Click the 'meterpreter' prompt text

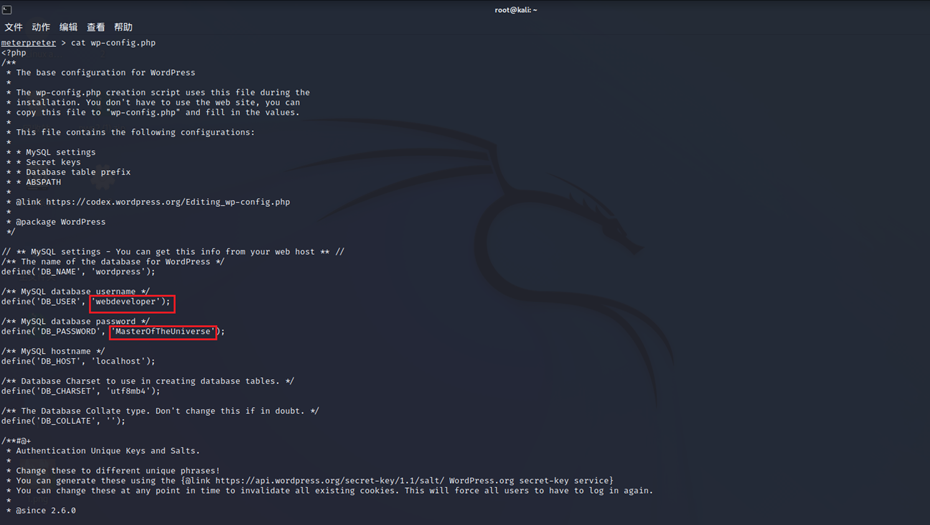28,43
